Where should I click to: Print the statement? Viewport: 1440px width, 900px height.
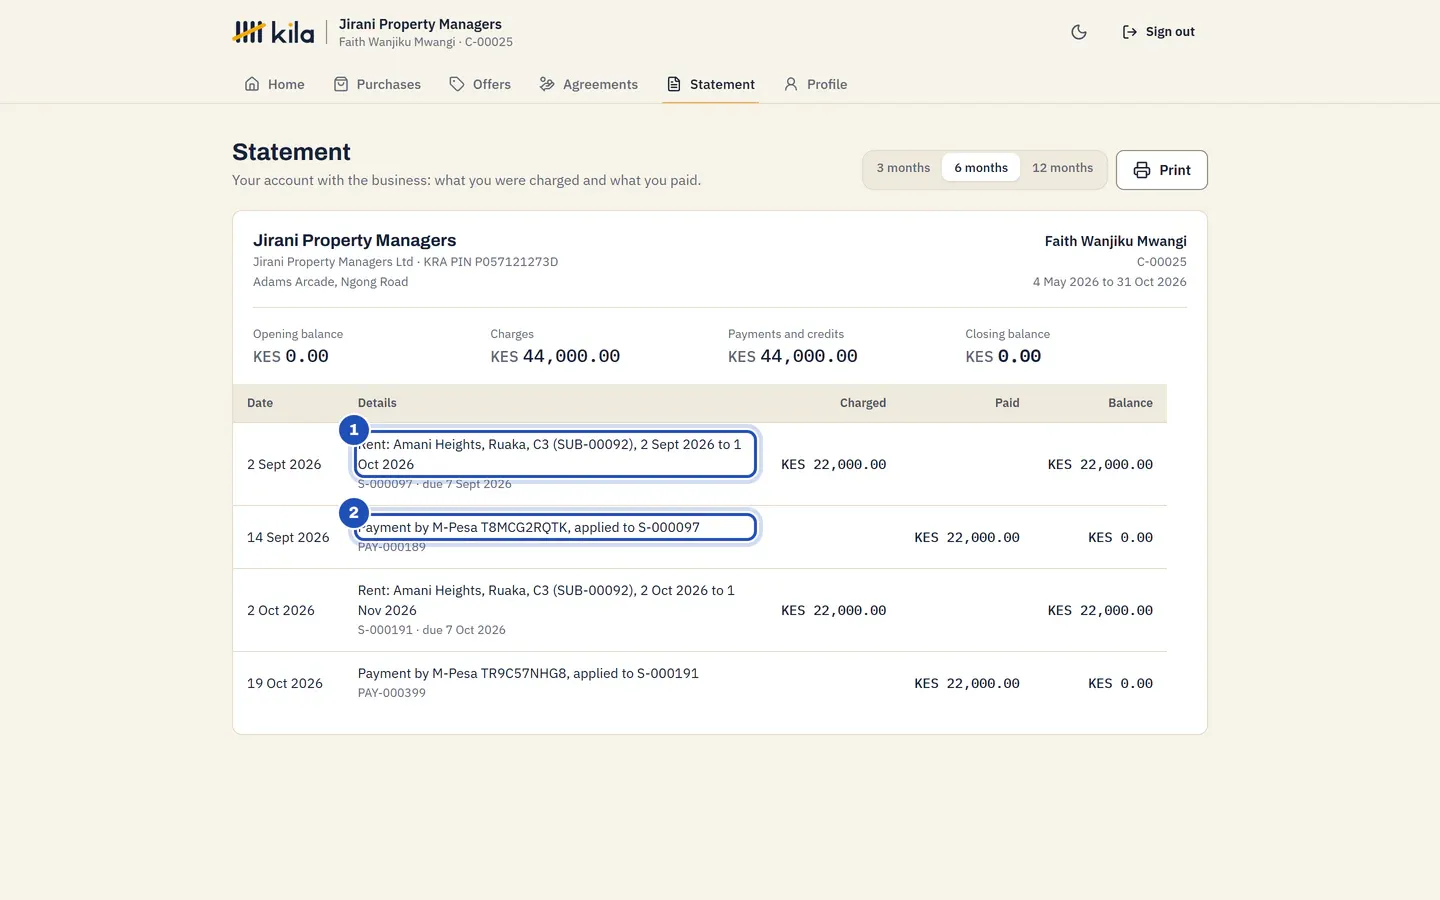point(1162,170)
